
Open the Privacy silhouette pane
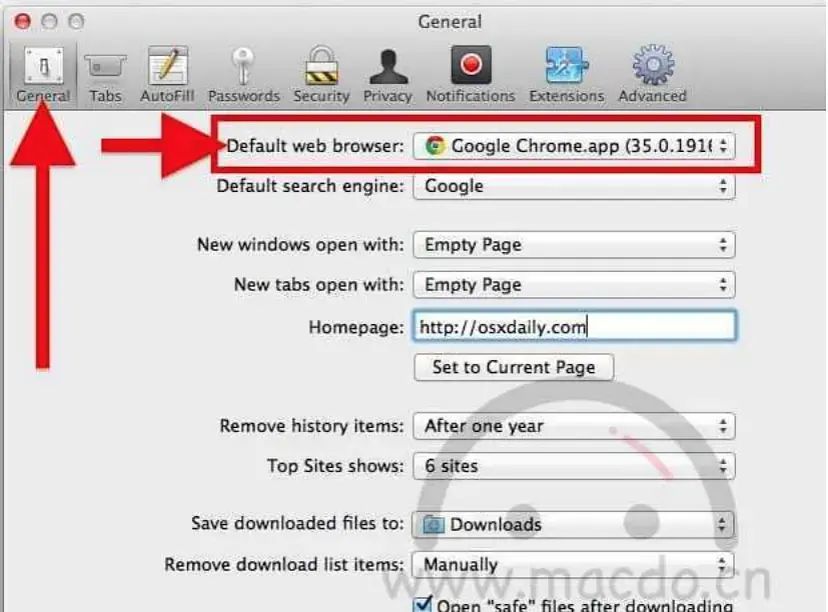coord(388,74)
